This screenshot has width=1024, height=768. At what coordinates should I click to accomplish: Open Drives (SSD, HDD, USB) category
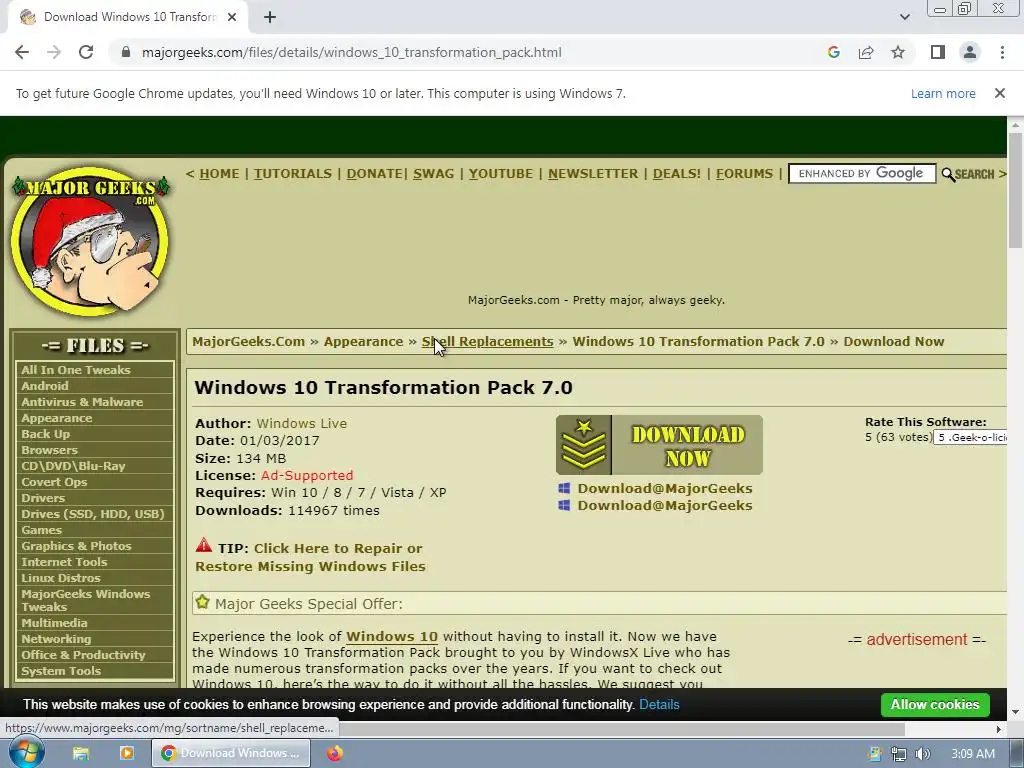pos(93,514)
